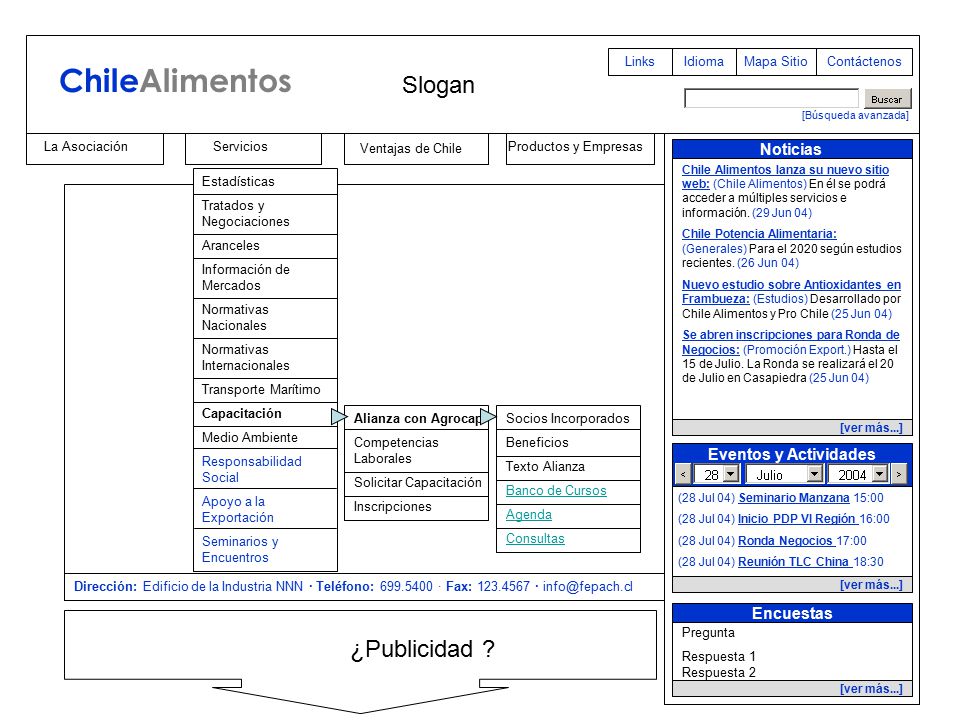Viewport: 960px width, 720px height.
Task: Choose Tratados y Negociaciones menu entry
Action: pos(265,214)
